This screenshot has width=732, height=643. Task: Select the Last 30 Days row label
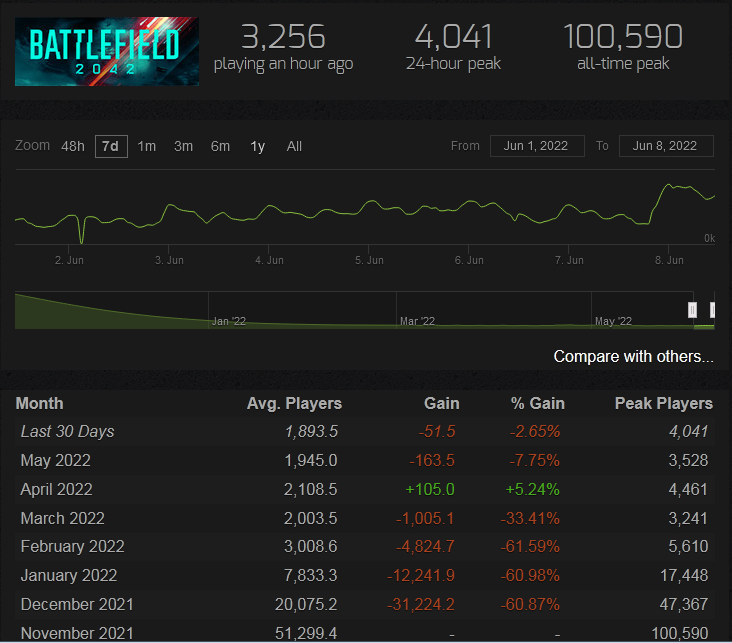(x=68, y=431)
